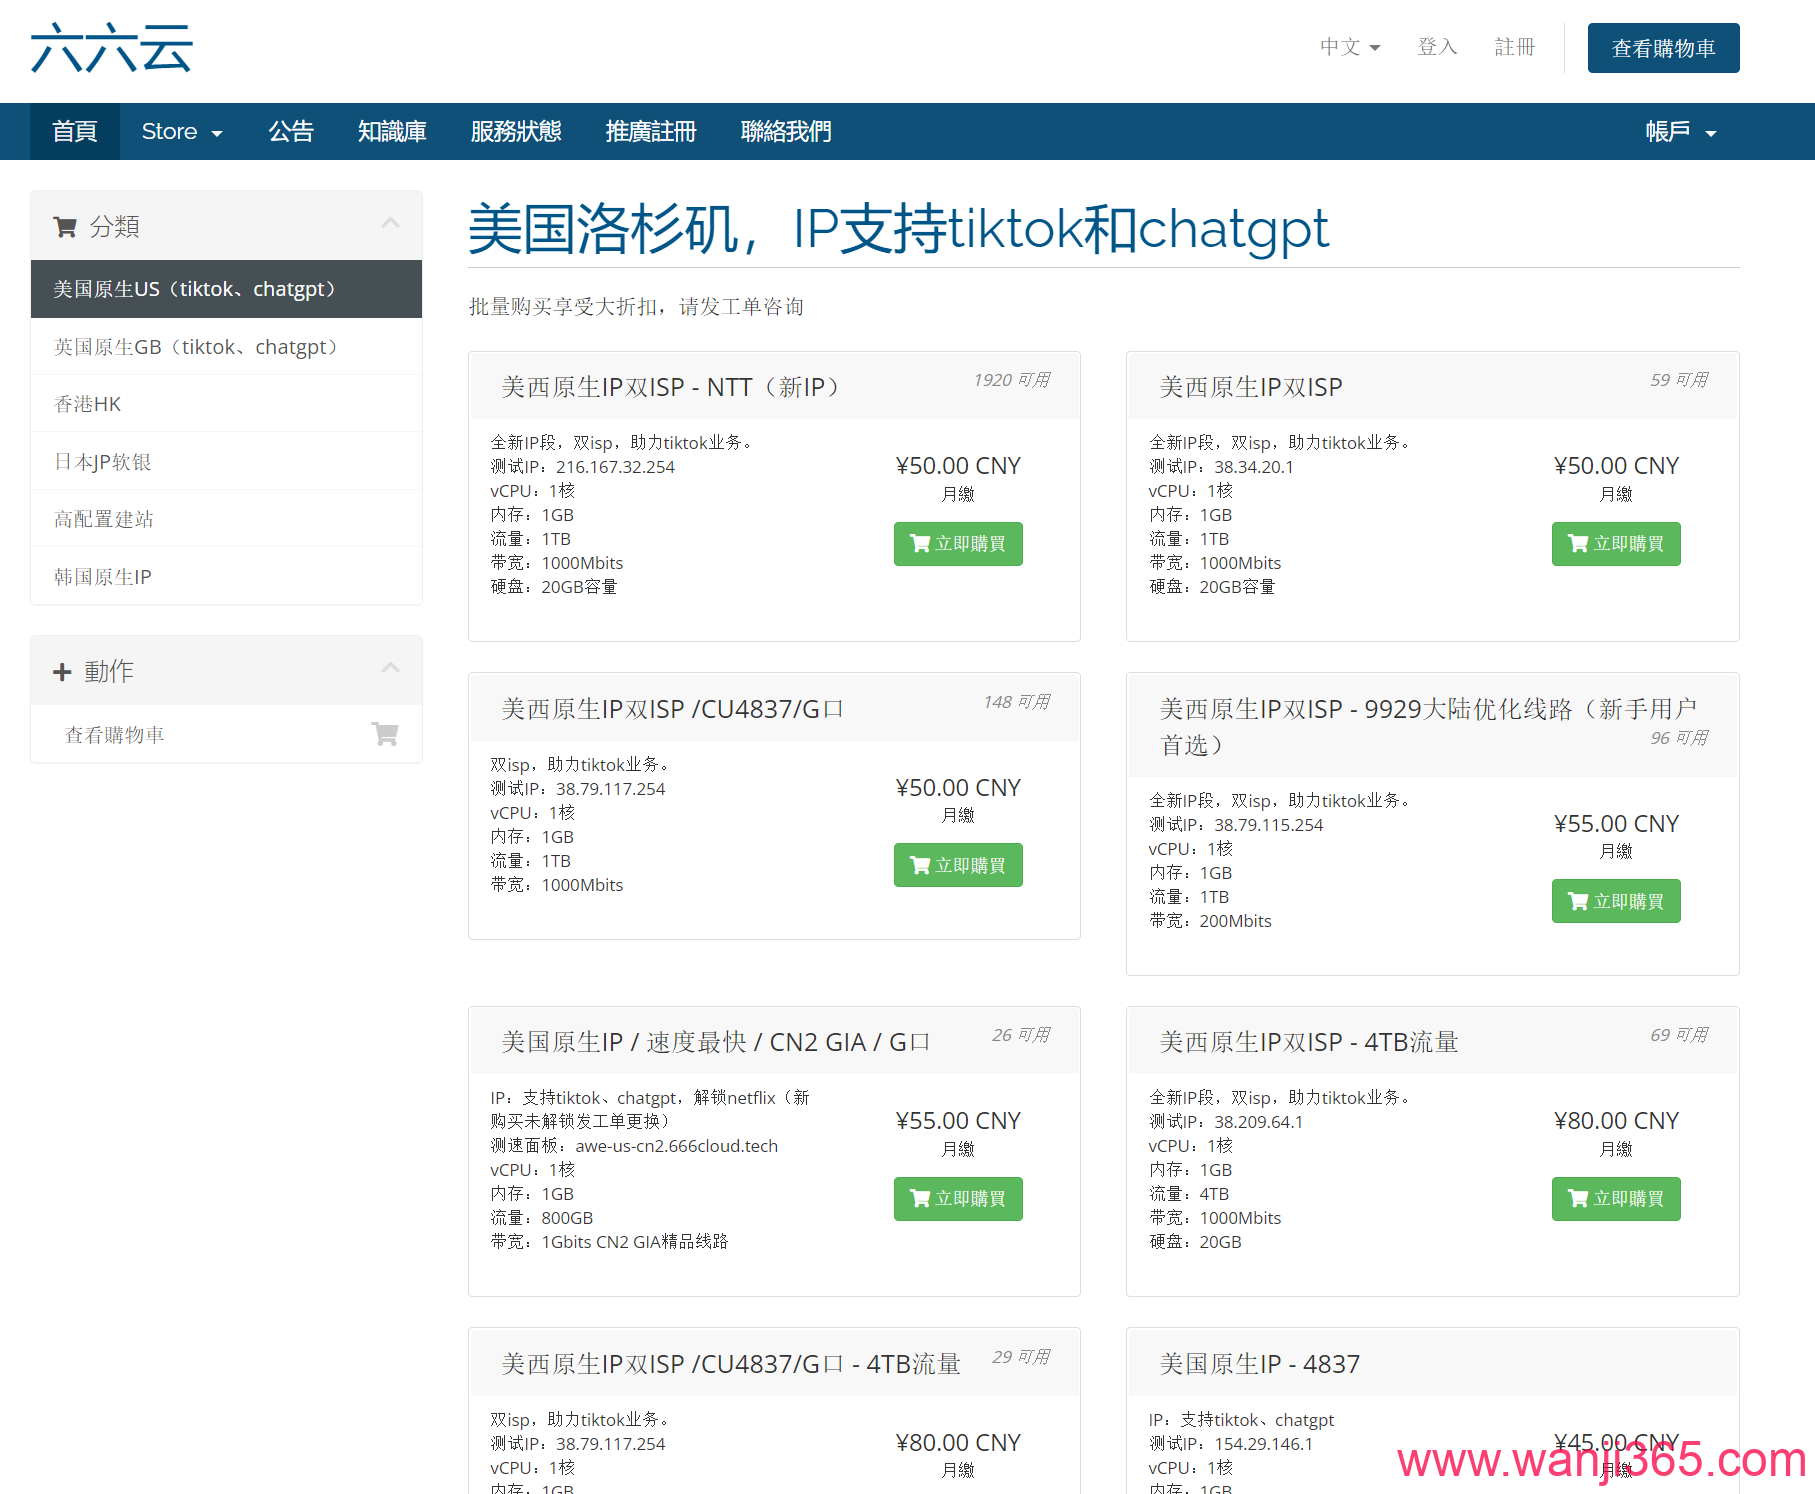Image resolution: width=1815 pixels, height=1494 pixels.
Task: Click cart icon on 4TB流量 plan purchase button
Action: (1578, 1198)
